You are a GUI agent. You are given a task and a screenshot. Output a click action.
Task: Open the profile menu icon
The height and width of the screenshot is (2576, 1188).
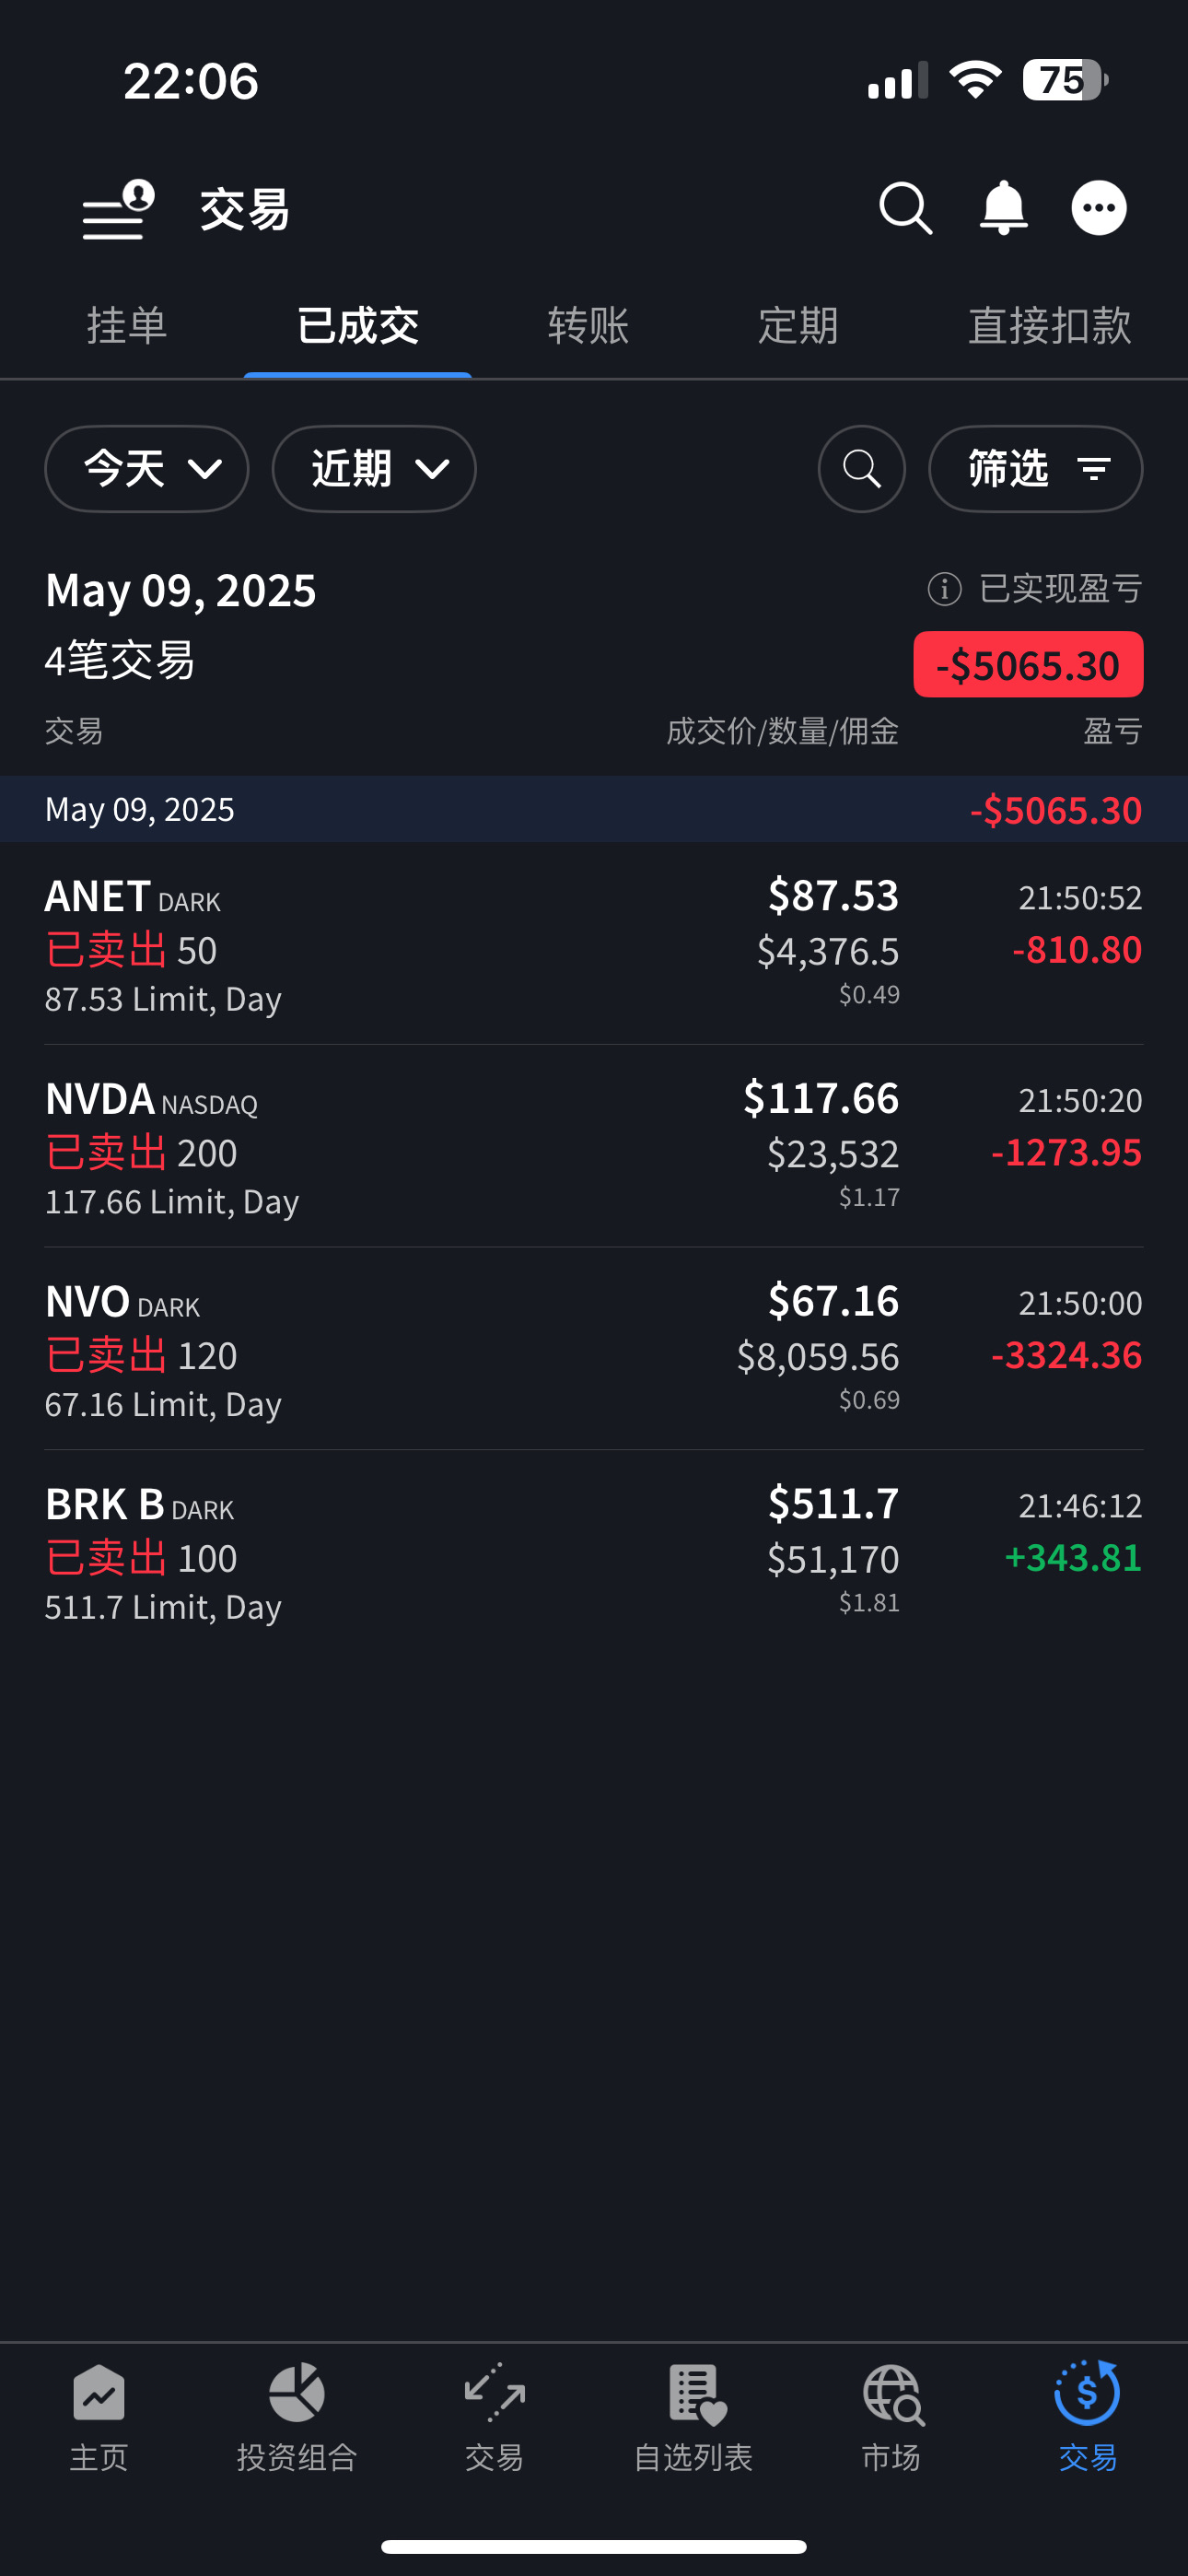[x=118, y=210]
